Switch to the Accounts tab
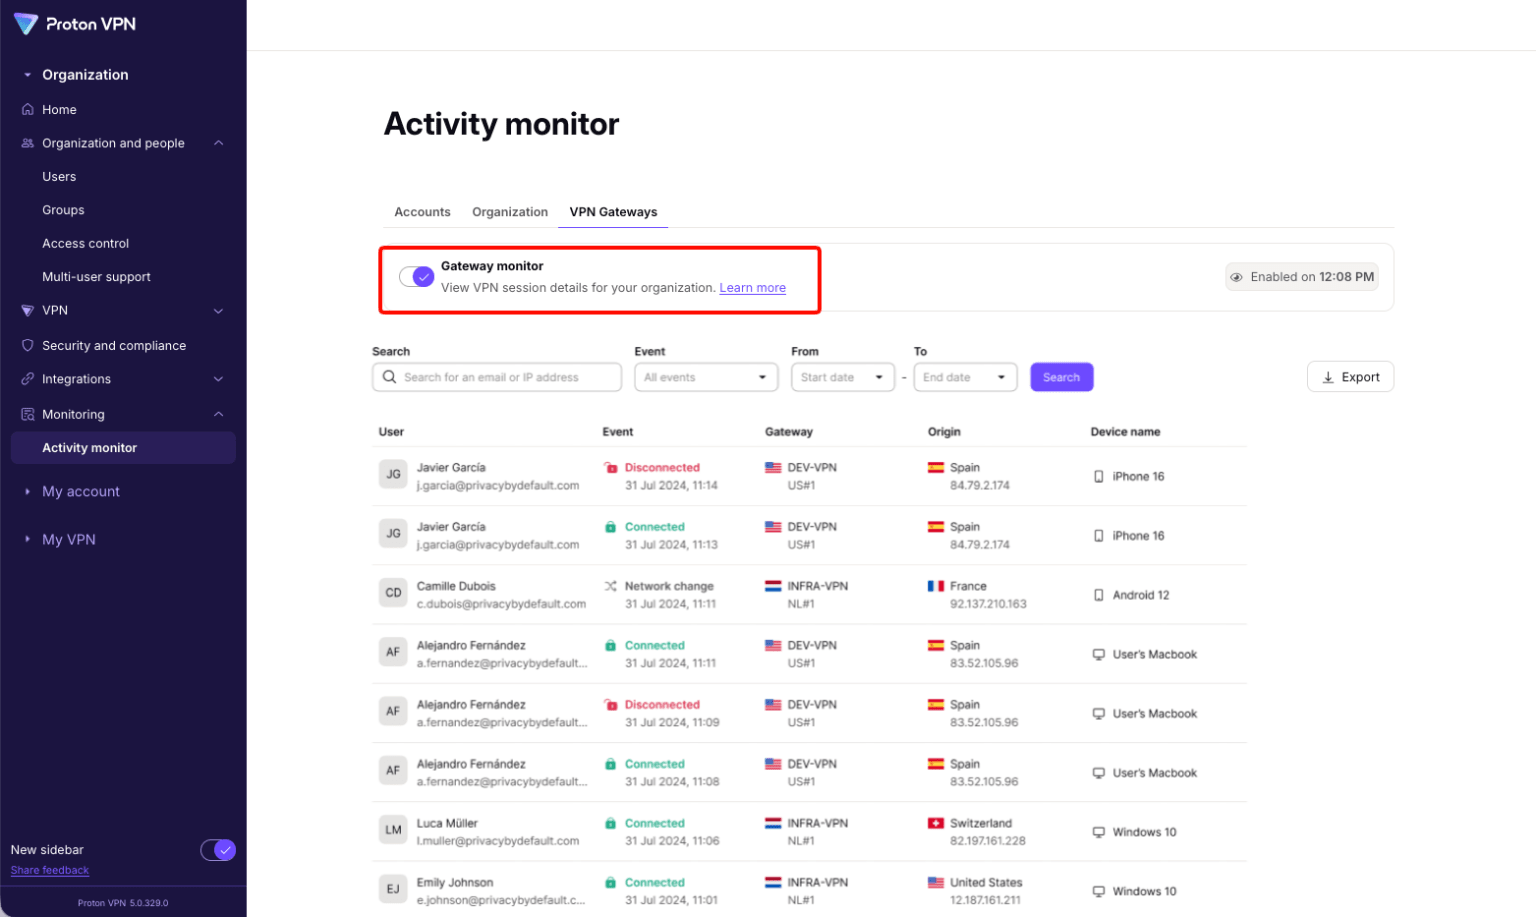 click(x=422, y=212)
